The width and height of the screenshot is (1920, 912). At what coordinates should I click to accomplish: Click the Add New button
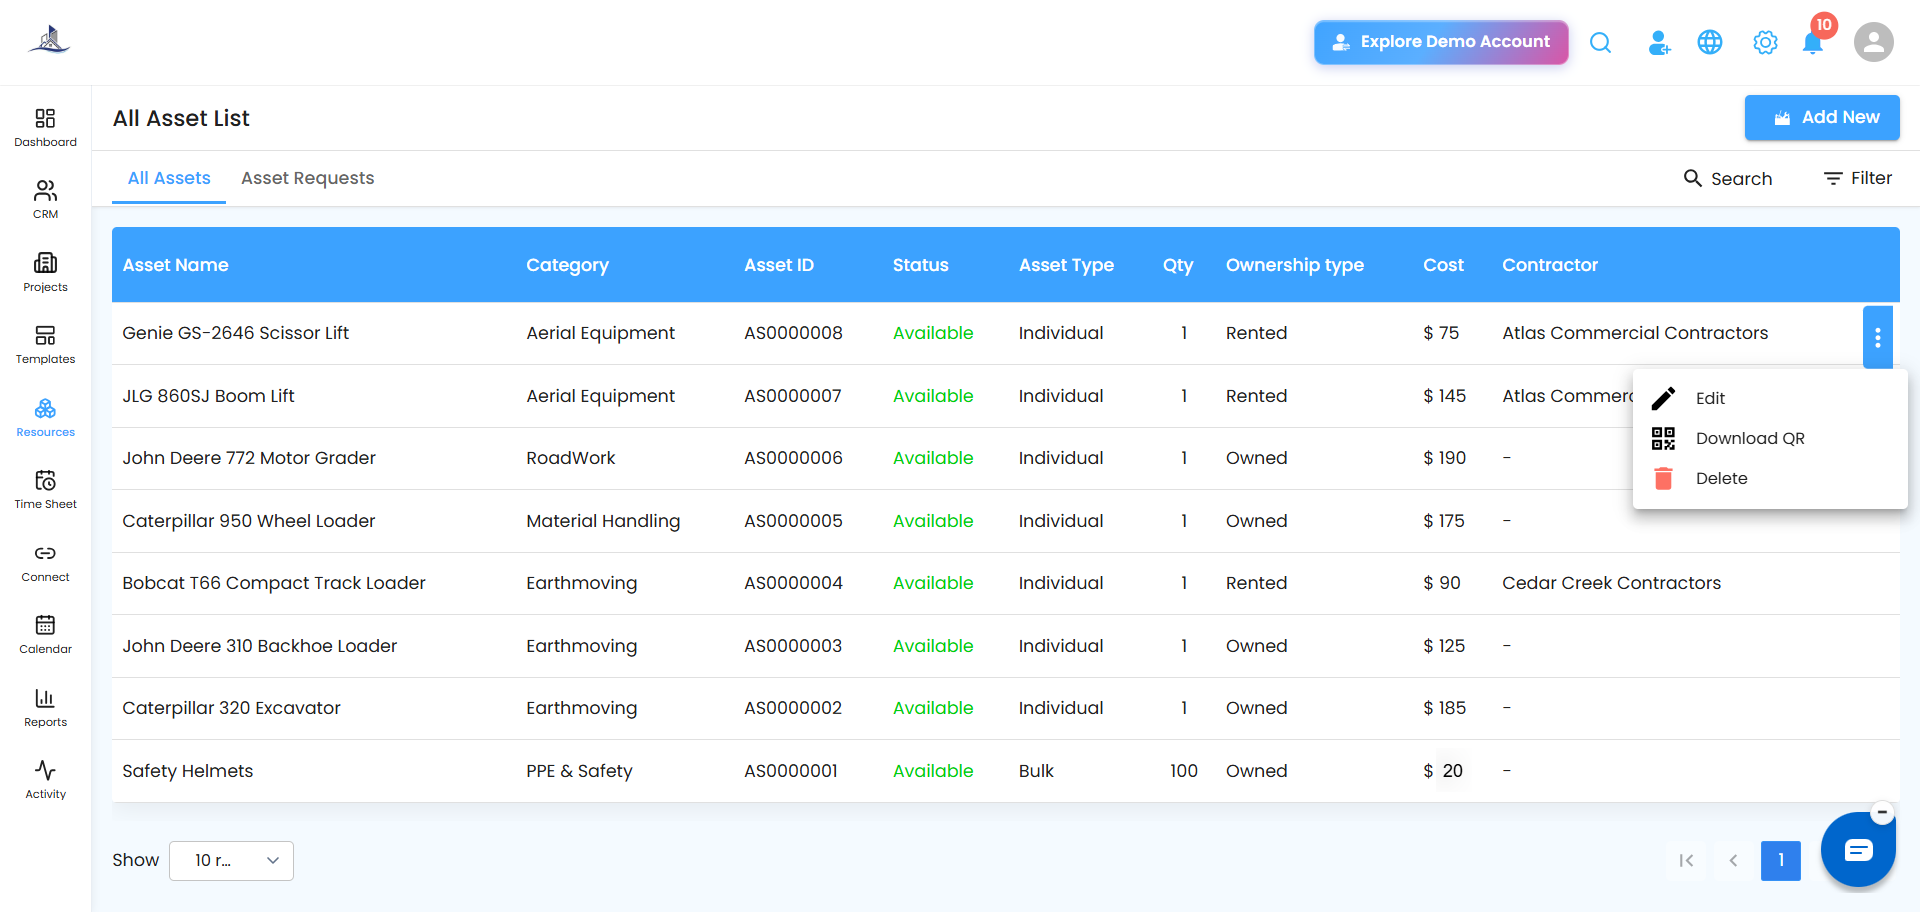point(1822,117)
